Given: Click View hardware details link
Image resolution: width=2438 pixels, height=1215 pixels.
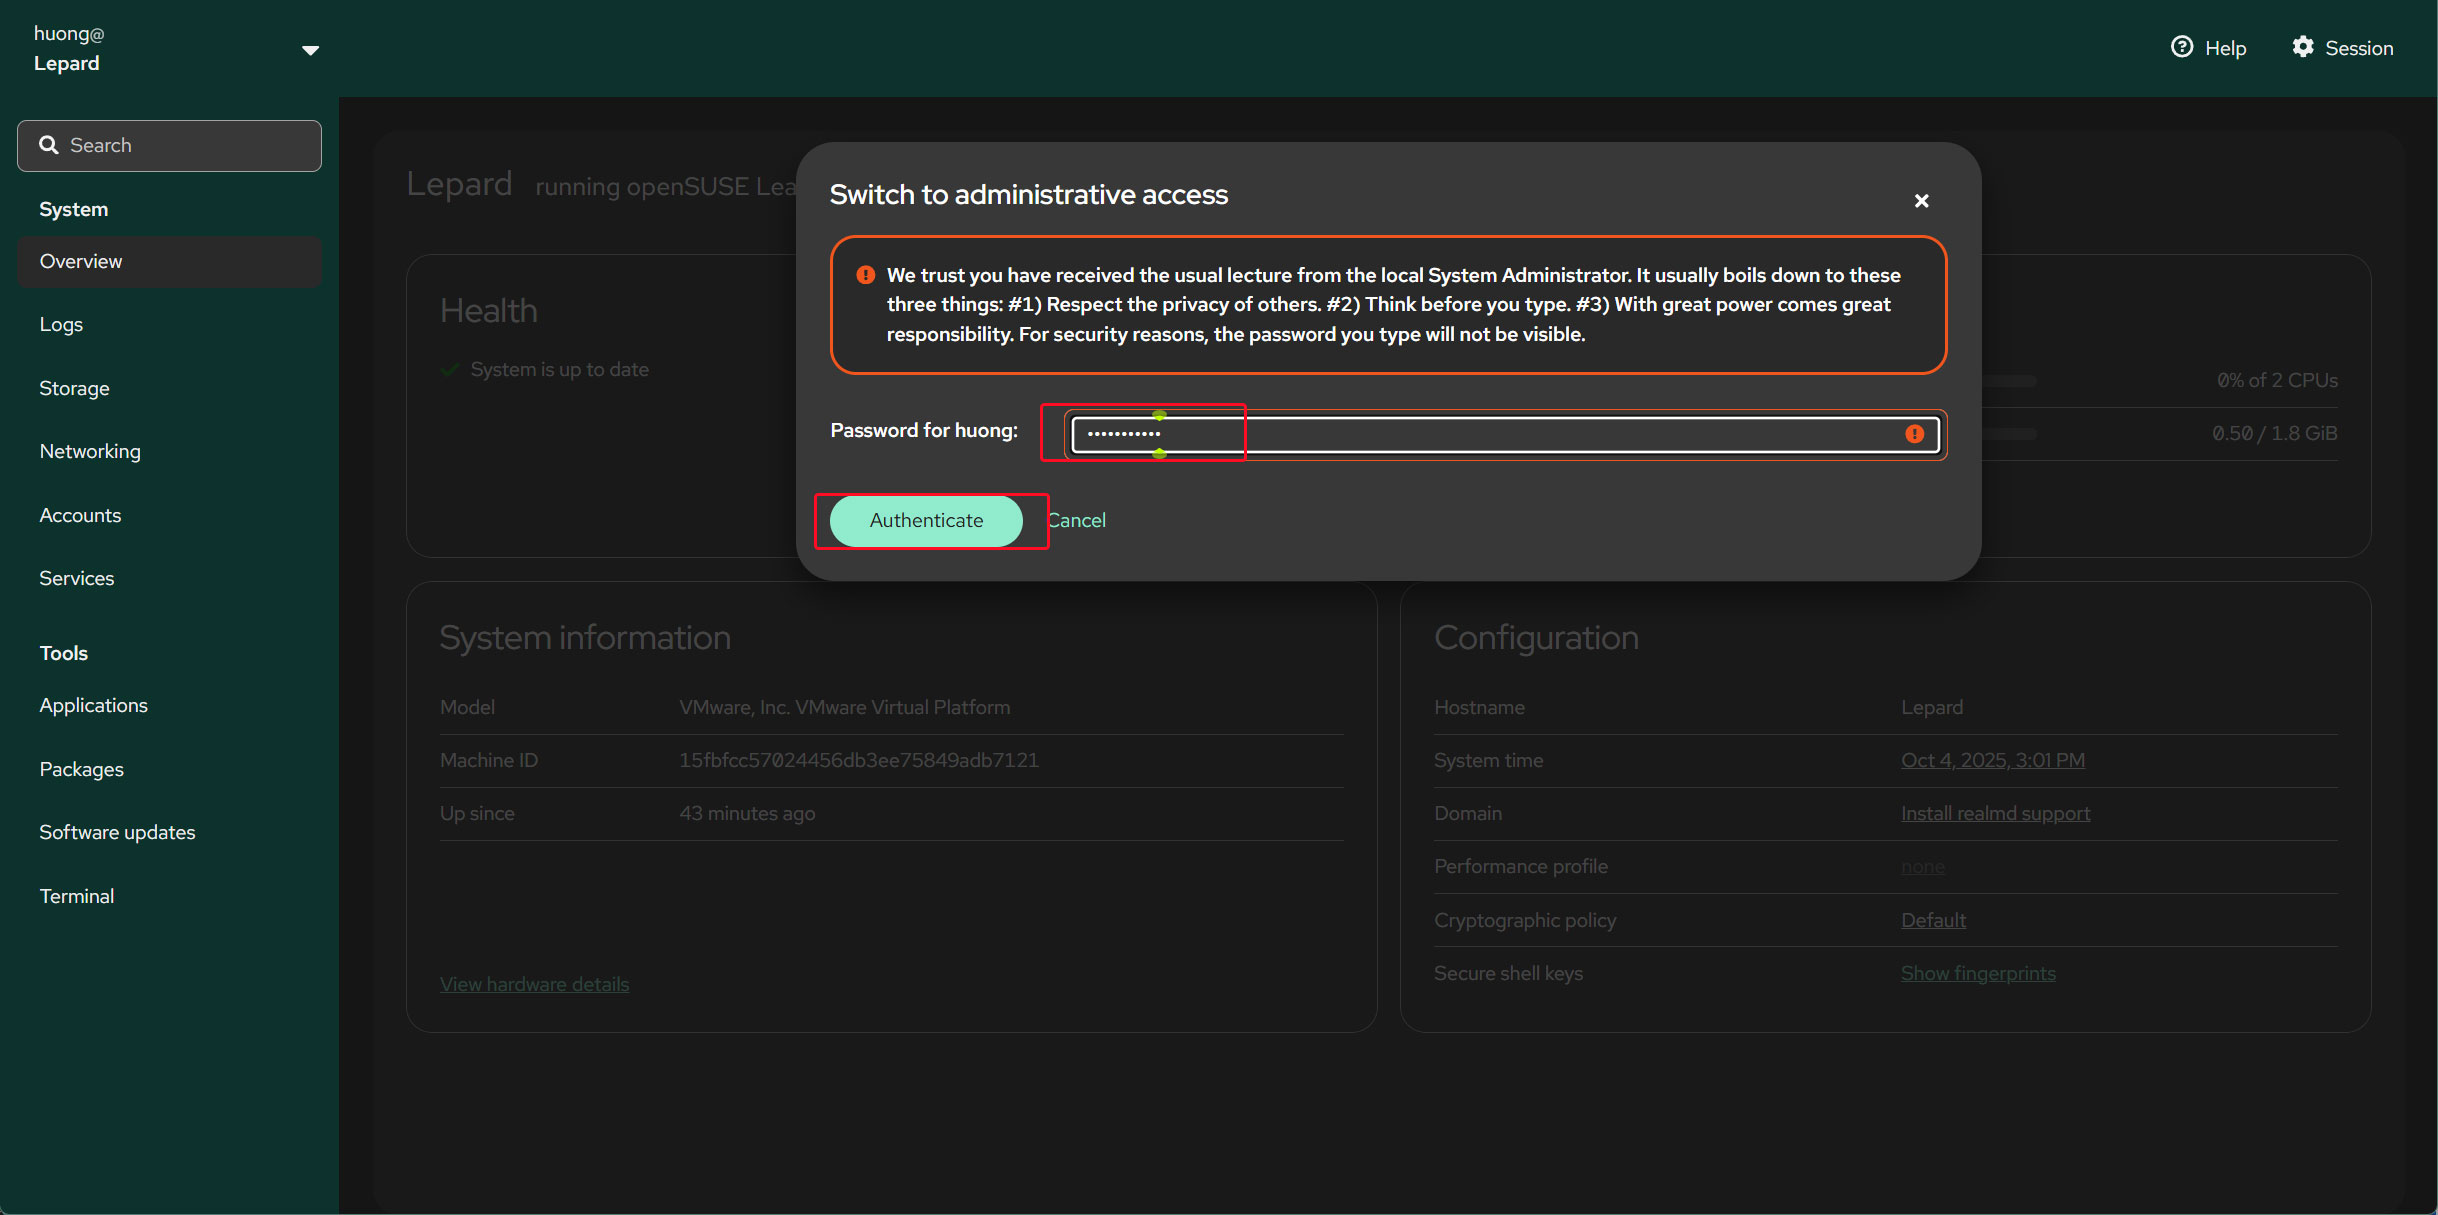Looking at the screenshot, I should (x=534, y=984).
